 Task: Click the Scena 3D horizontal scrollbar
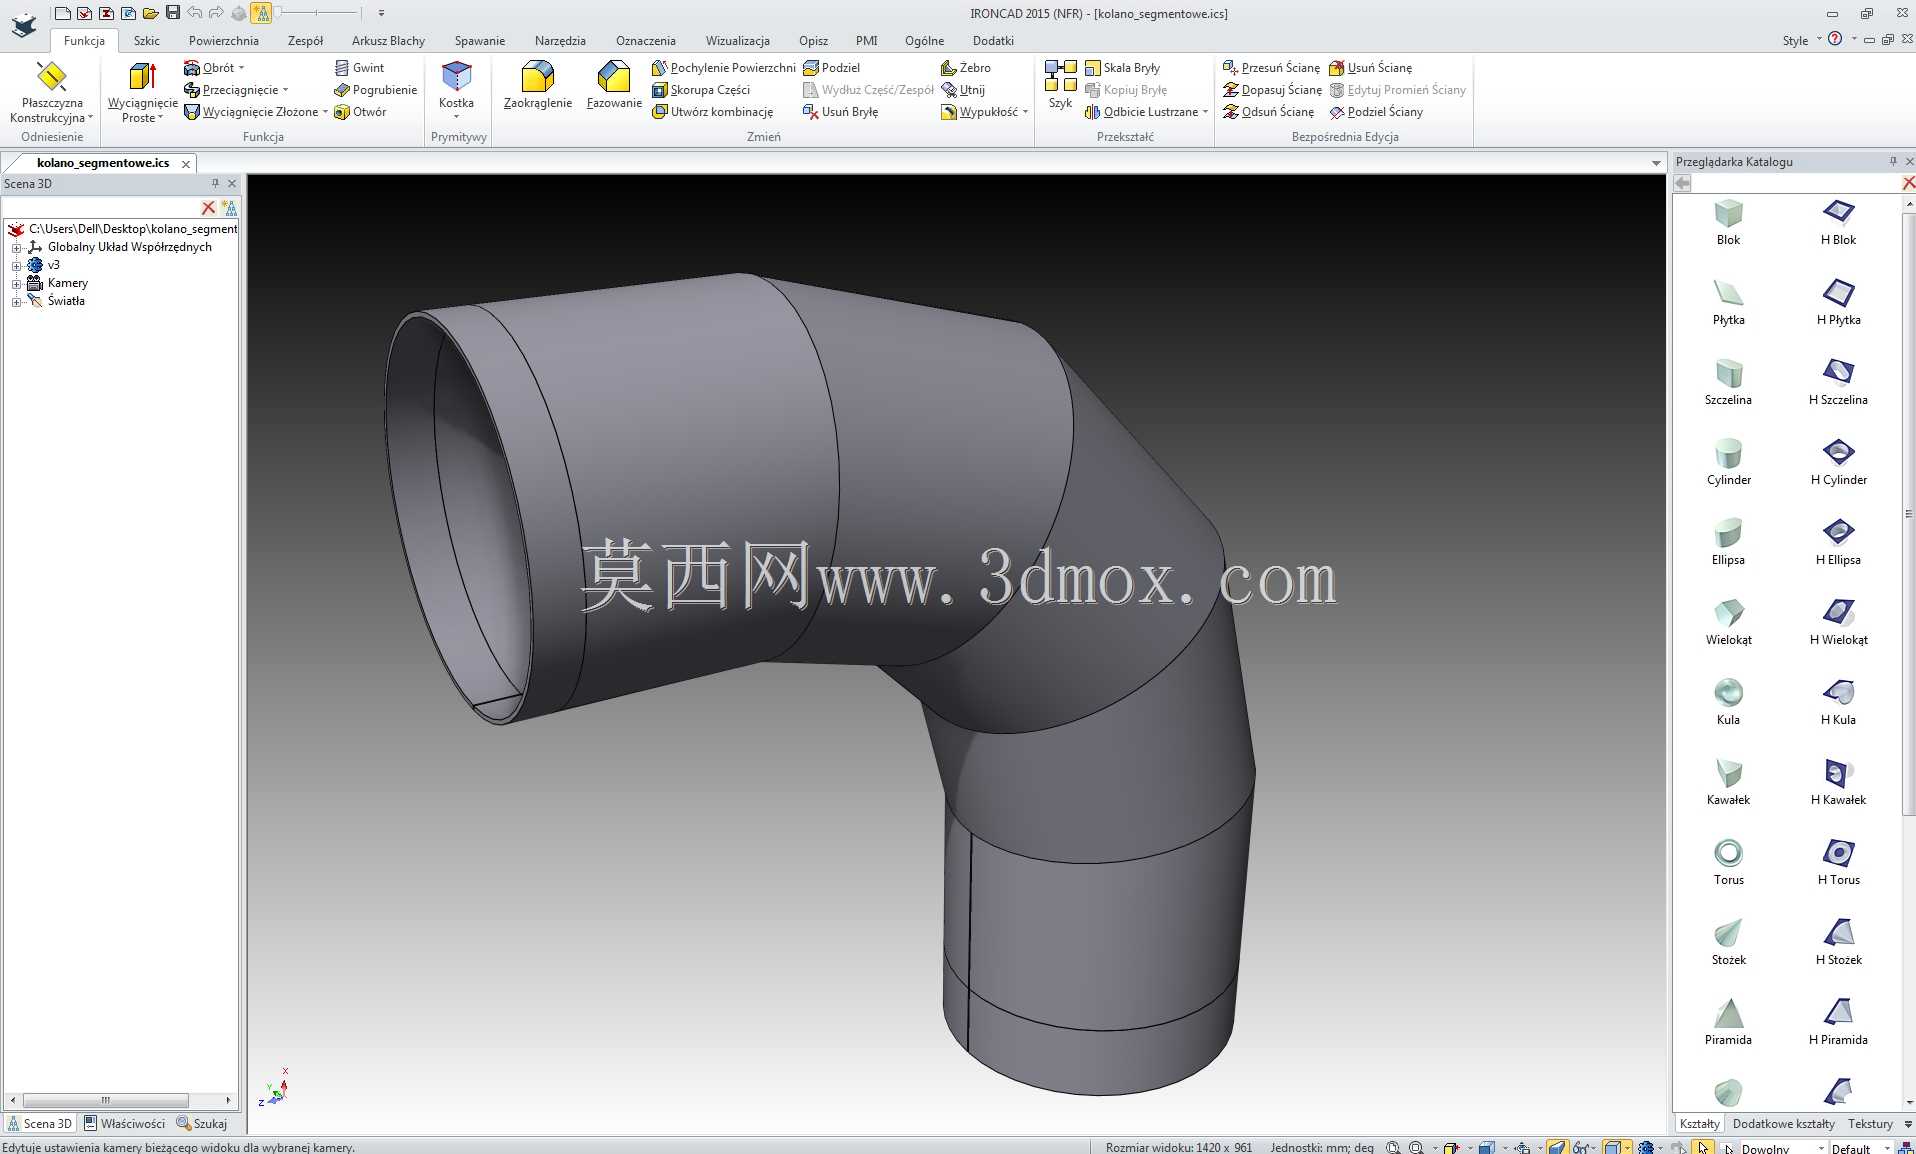coord(105,1100)
